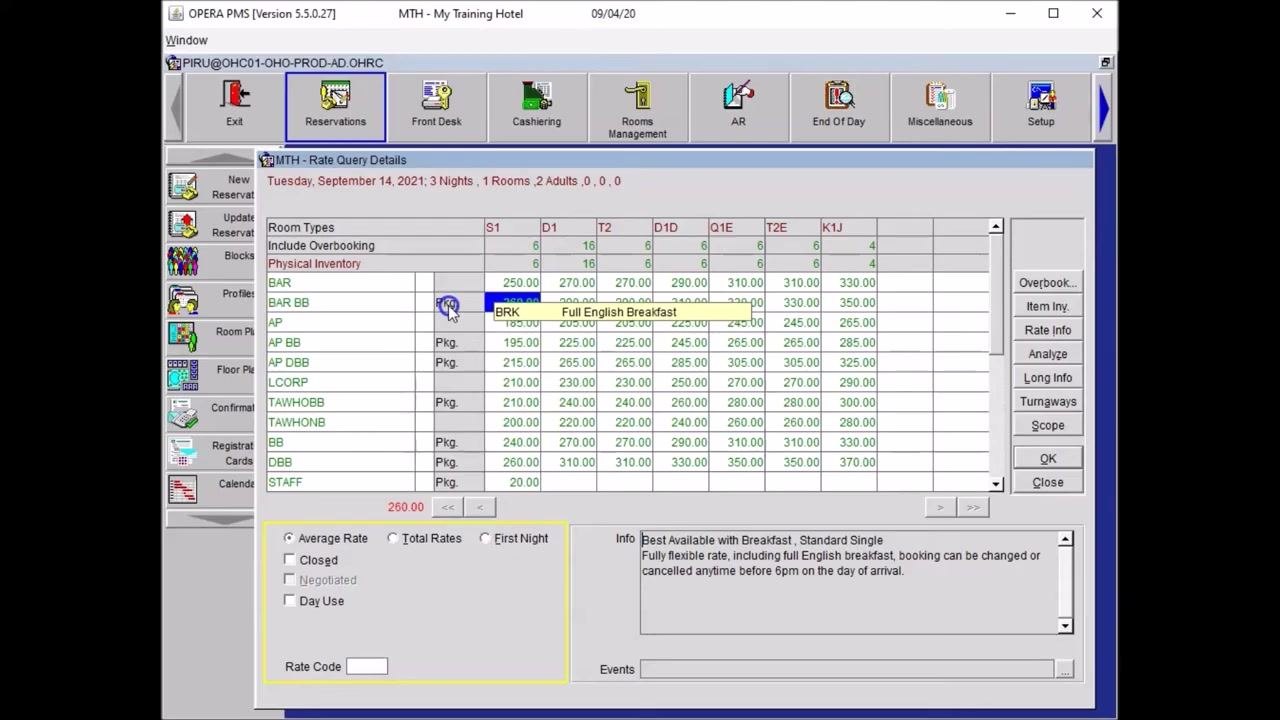Click the Item Inv. button
1280x720 pixels.
tap(1047, 307)
